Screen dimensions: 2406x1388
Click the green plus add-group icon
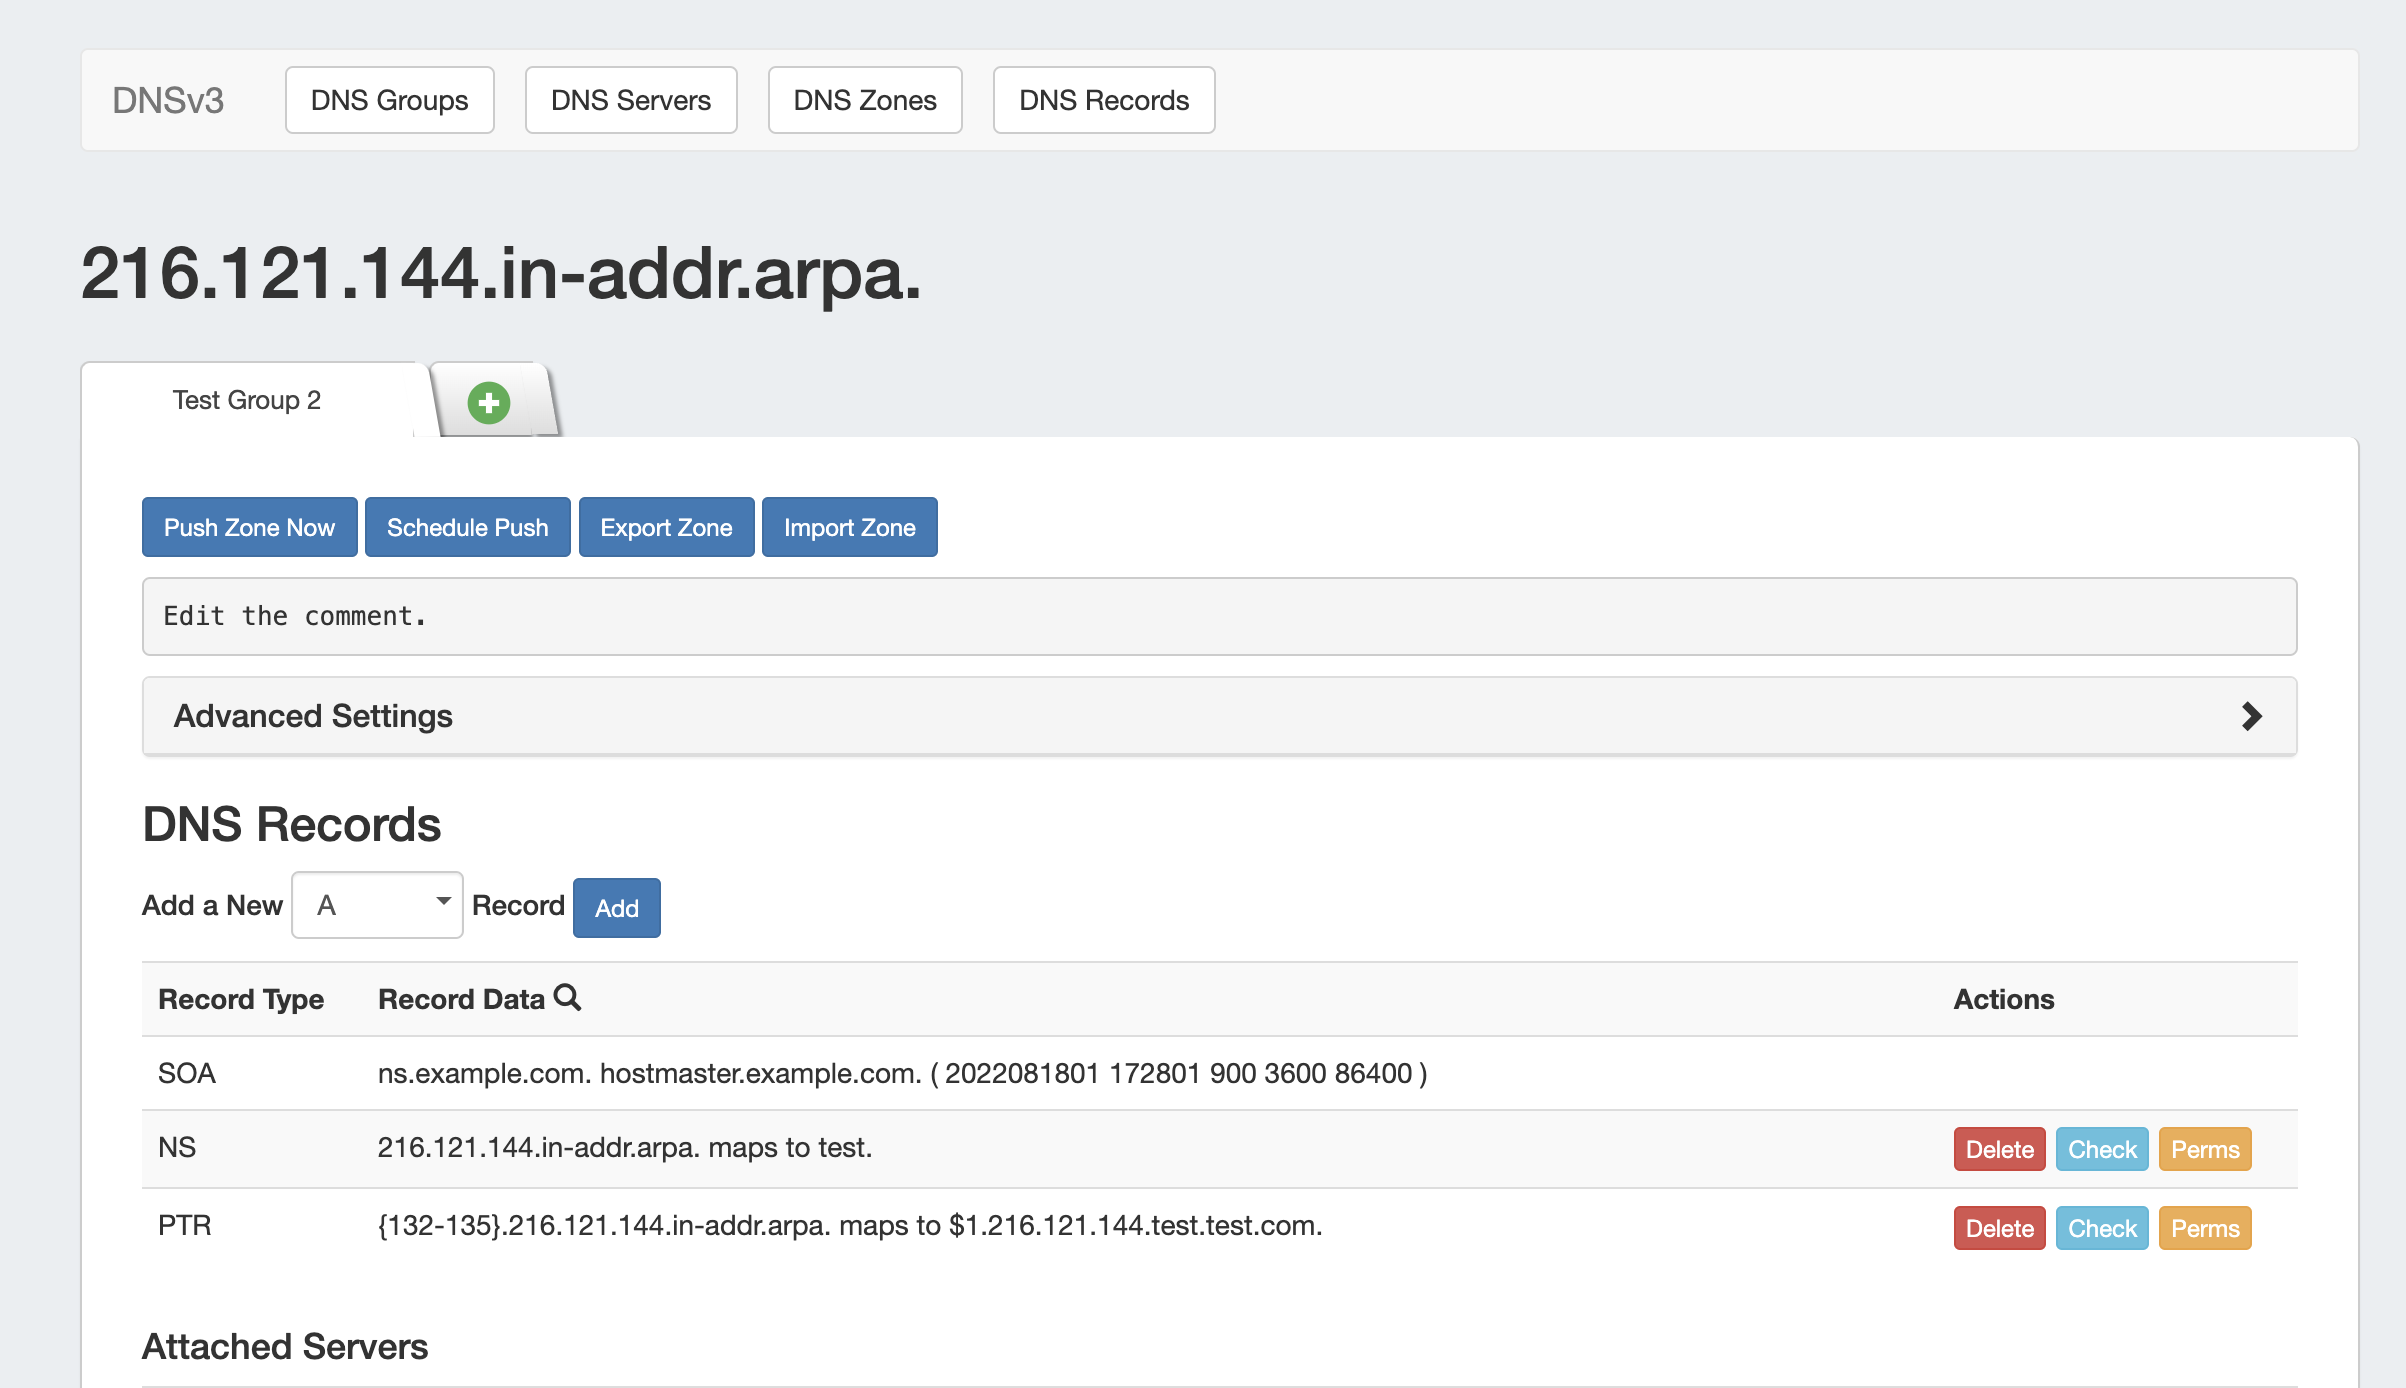coord(489,403)
